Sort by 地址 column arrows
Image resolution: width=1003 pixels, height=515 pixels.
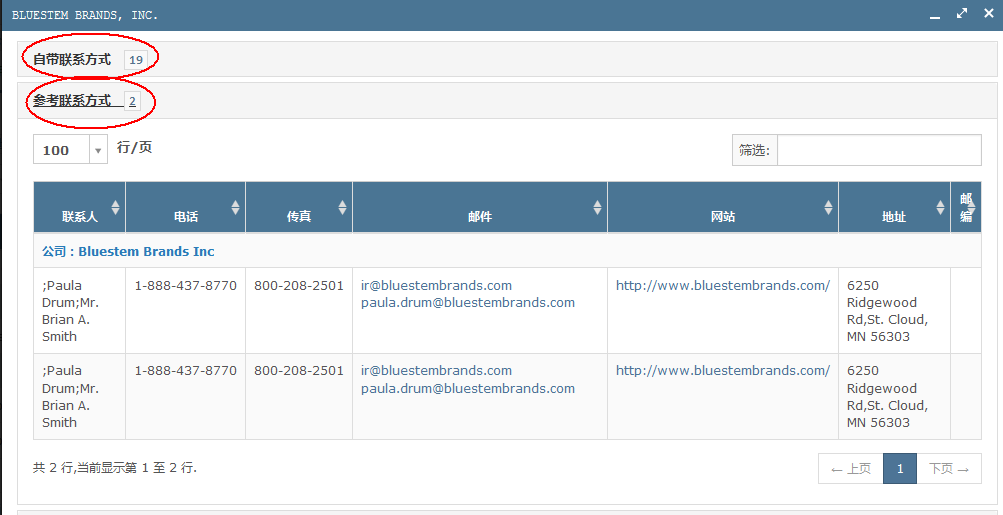pyautogui.click(x=940, y=207)
